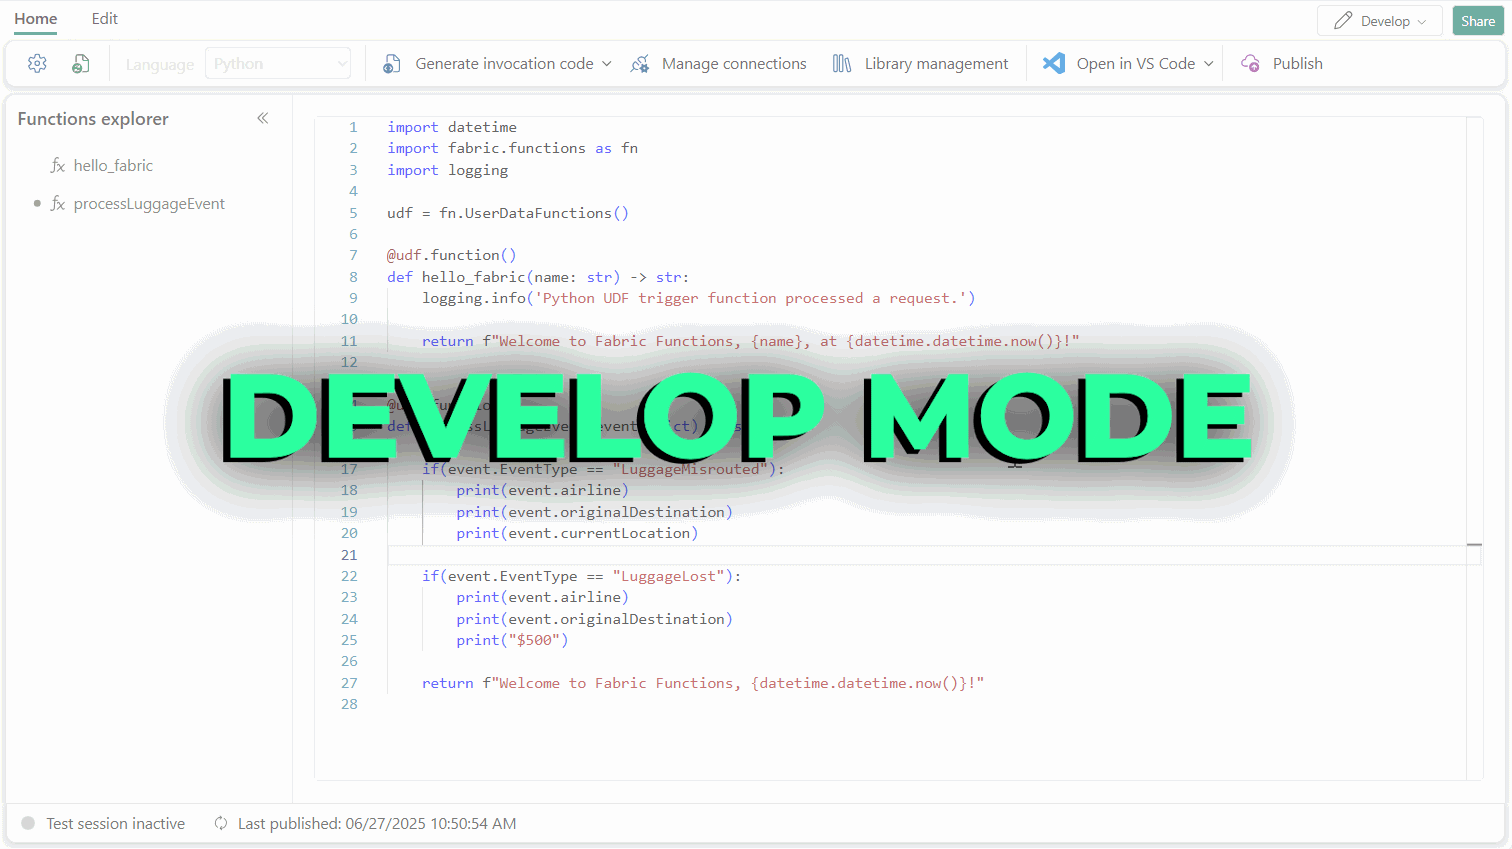Open the Python language dropdown
Image resolution: width=1512 pixels, height=849 pixels.
click(x=278, y=64)
